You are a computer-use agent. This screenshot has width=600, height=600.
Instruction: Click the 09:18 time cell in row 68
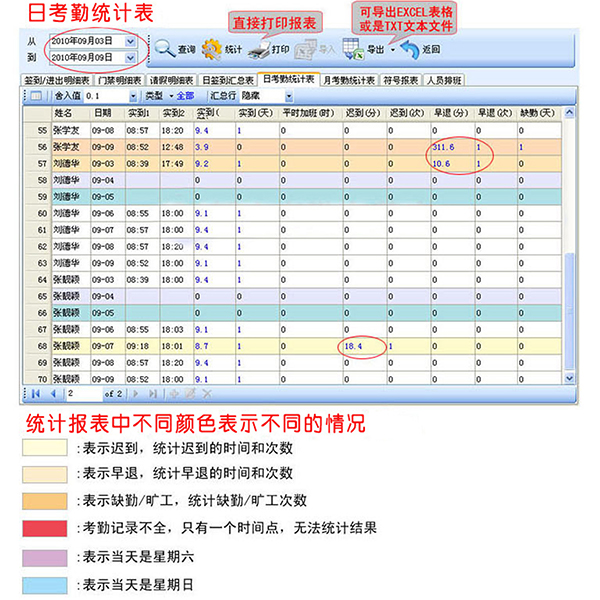pos(142,346)
